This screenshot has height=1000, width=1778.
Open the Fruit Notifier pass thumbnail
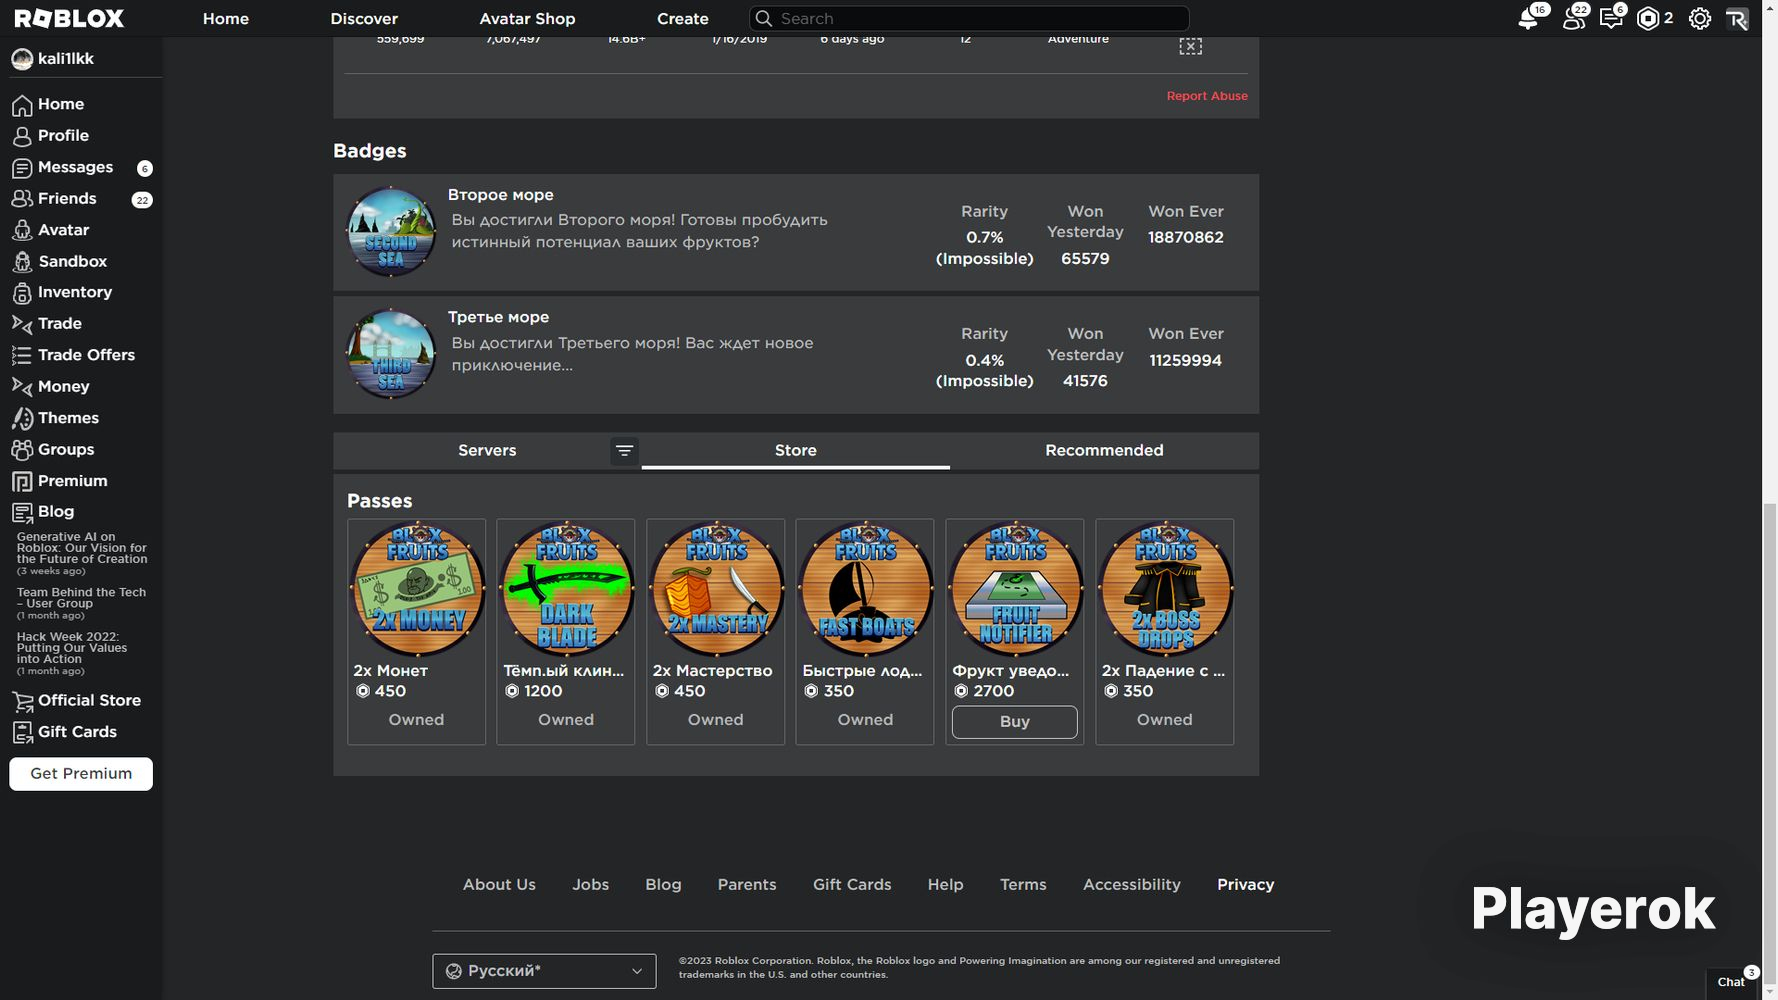click(1015, 588)
